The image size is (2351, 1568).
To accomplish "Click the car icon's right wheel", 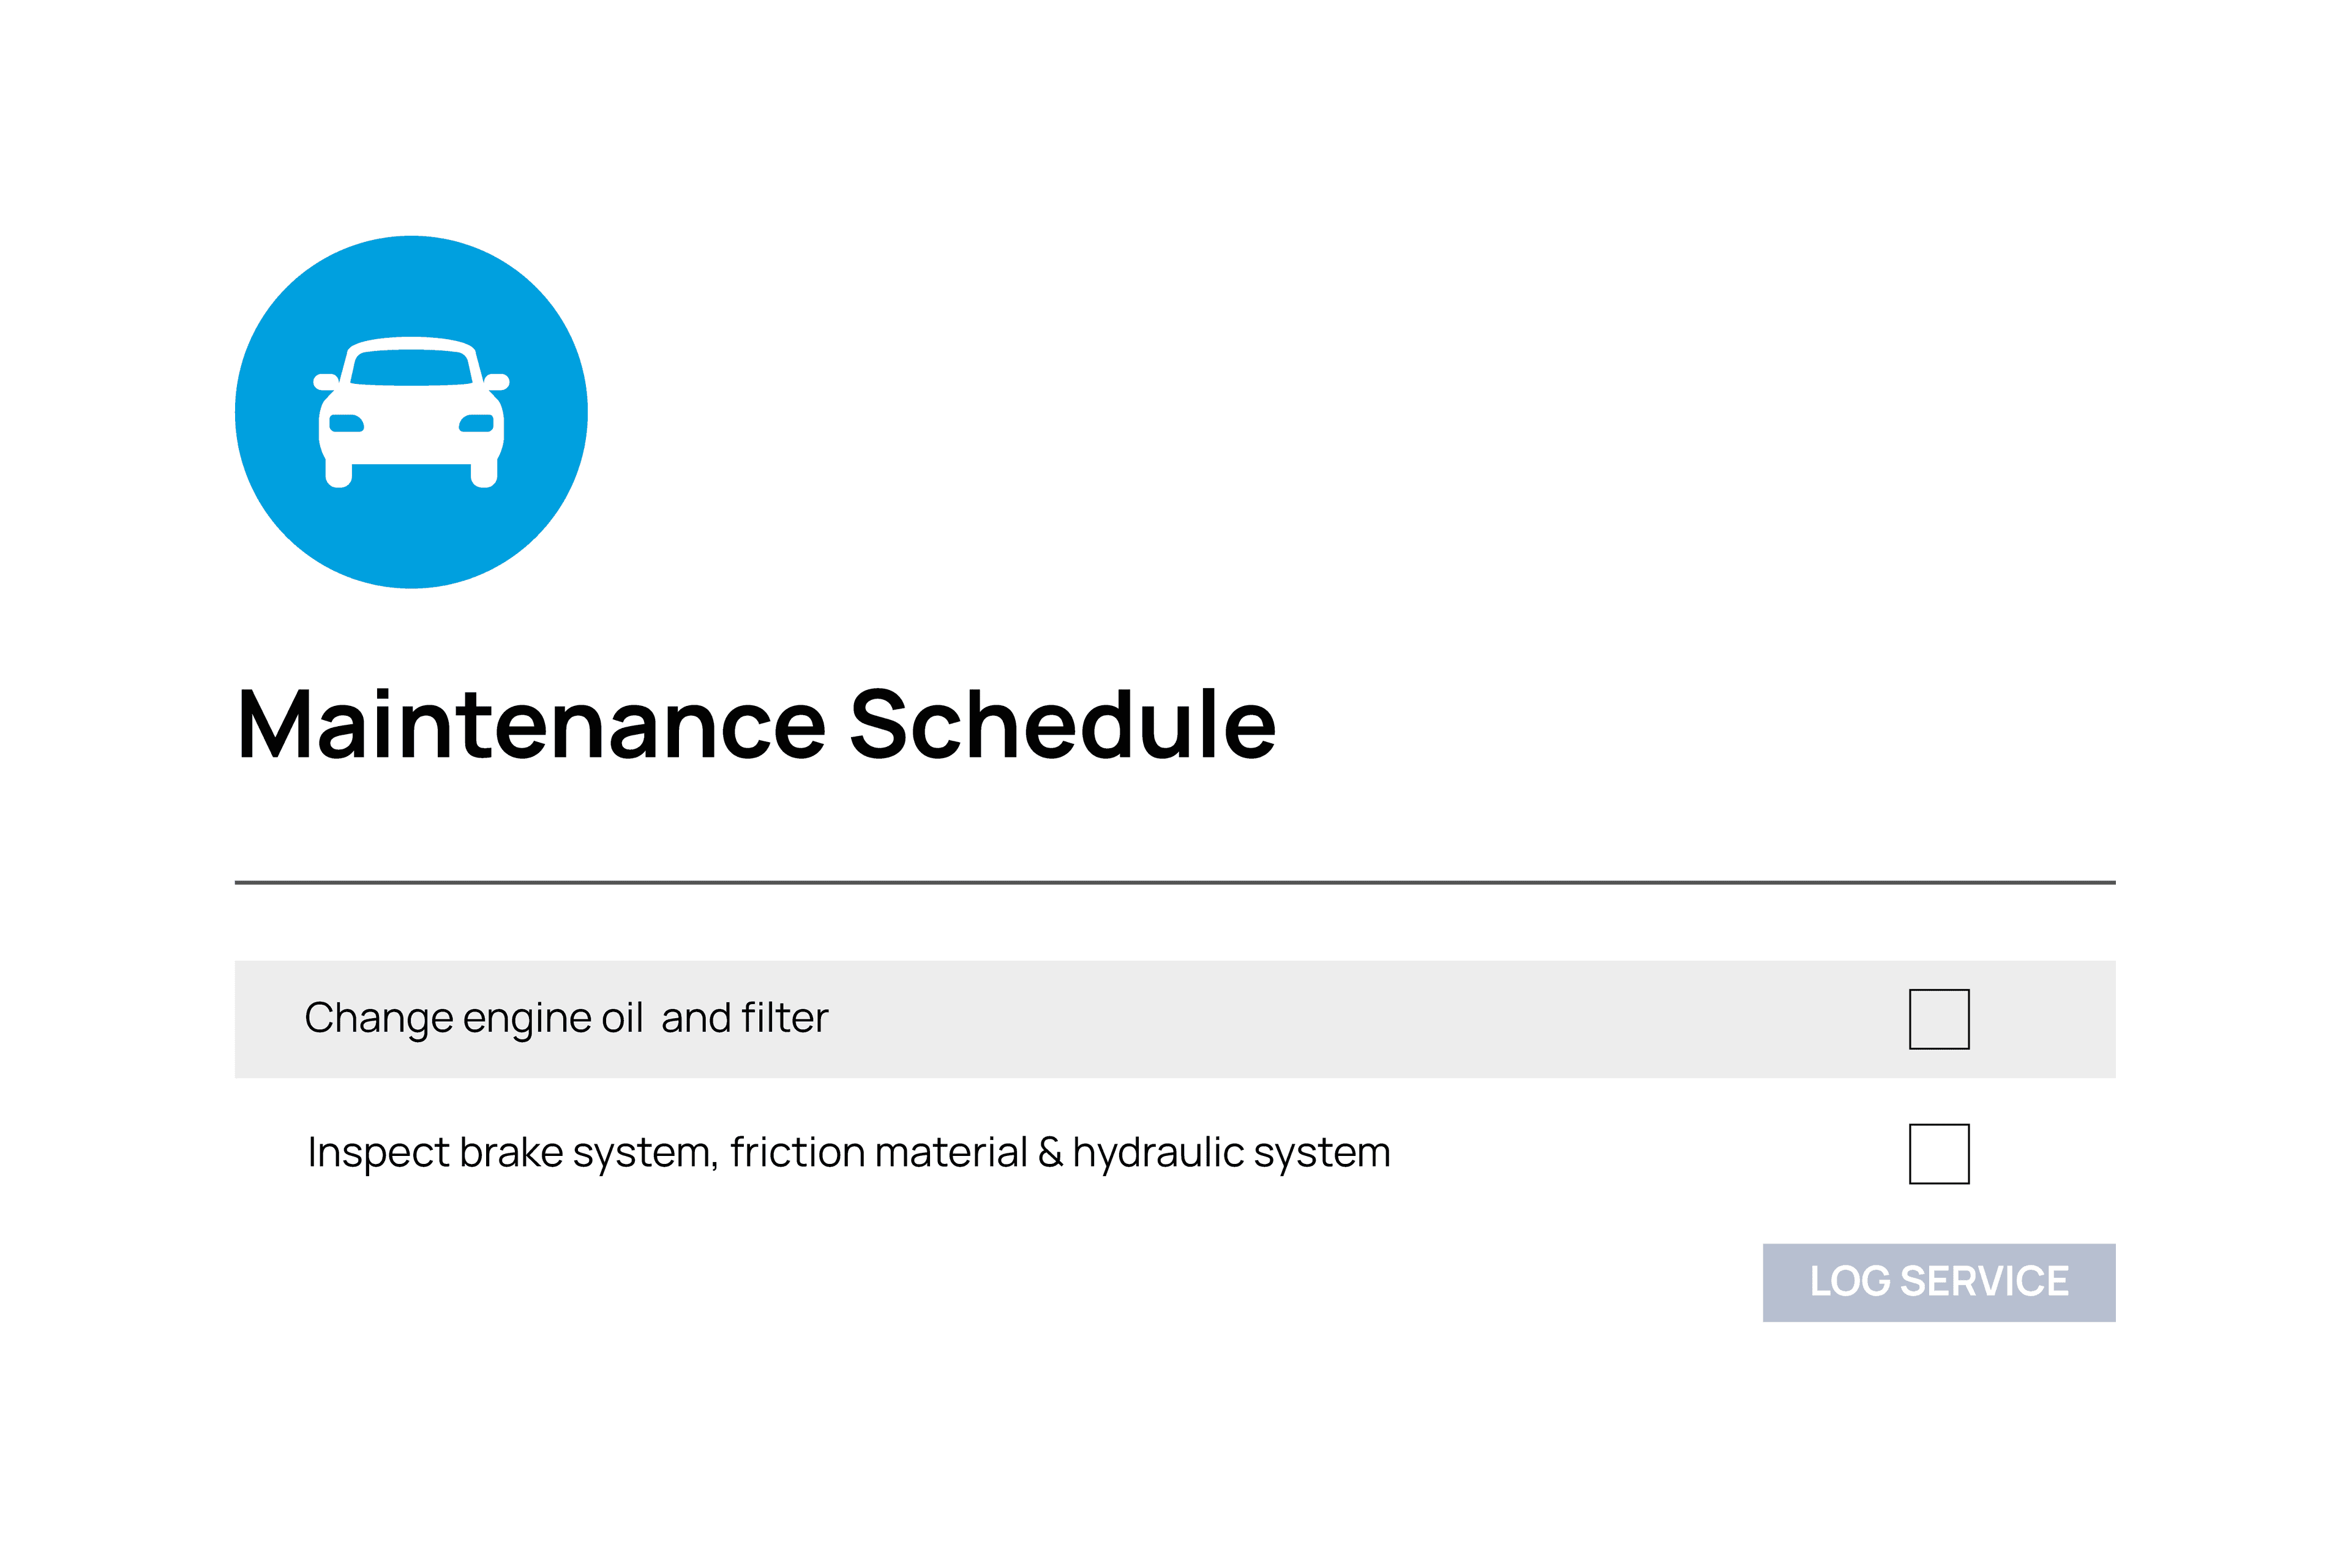I will click(x=484, y=476).
